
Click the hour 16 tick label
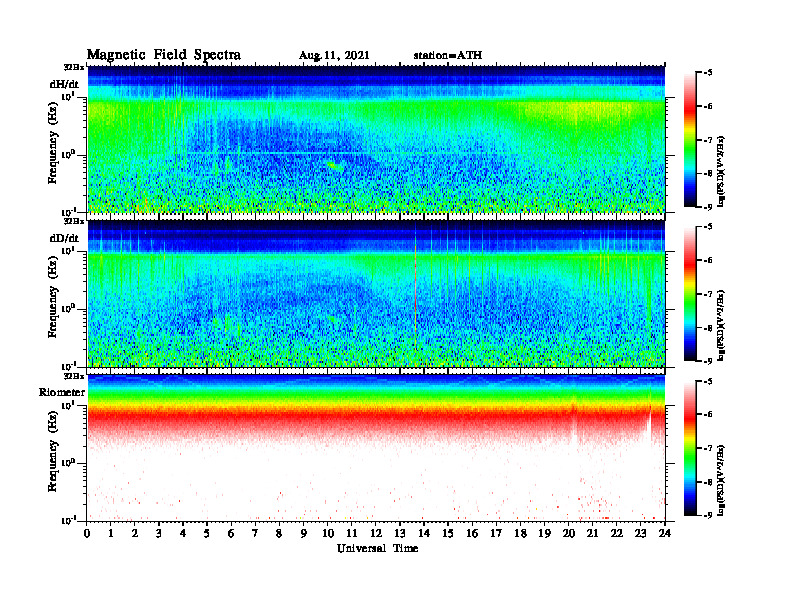[x=472, y=533]
